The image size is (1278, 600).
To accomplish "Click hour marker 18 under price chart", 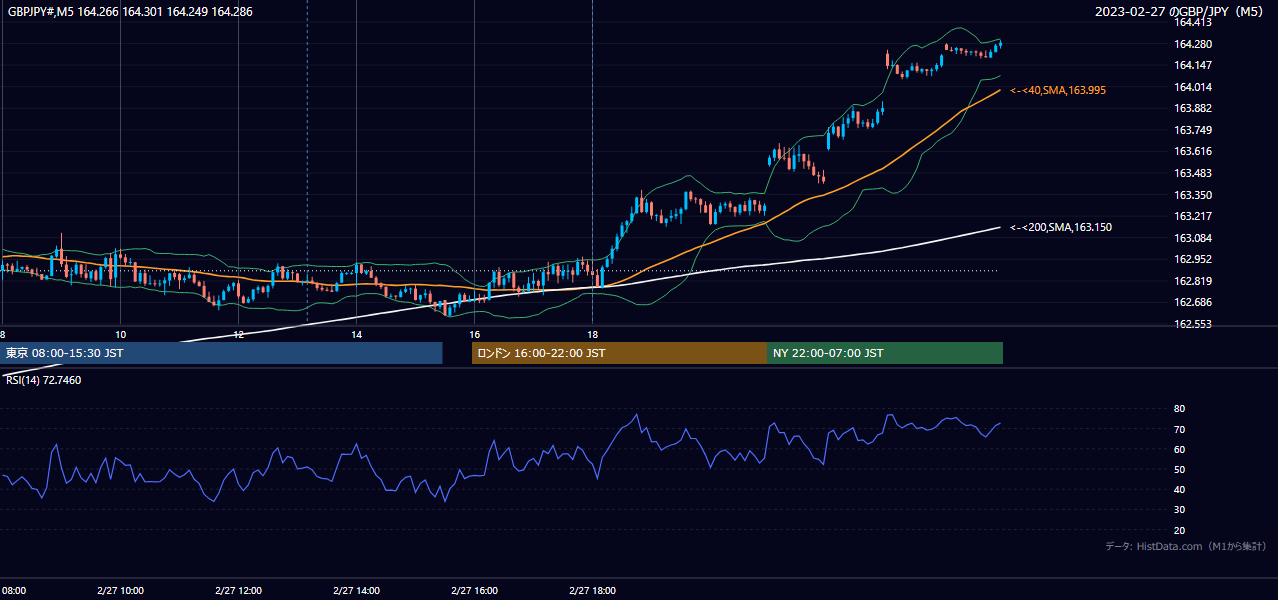I will tap(592, 334).
